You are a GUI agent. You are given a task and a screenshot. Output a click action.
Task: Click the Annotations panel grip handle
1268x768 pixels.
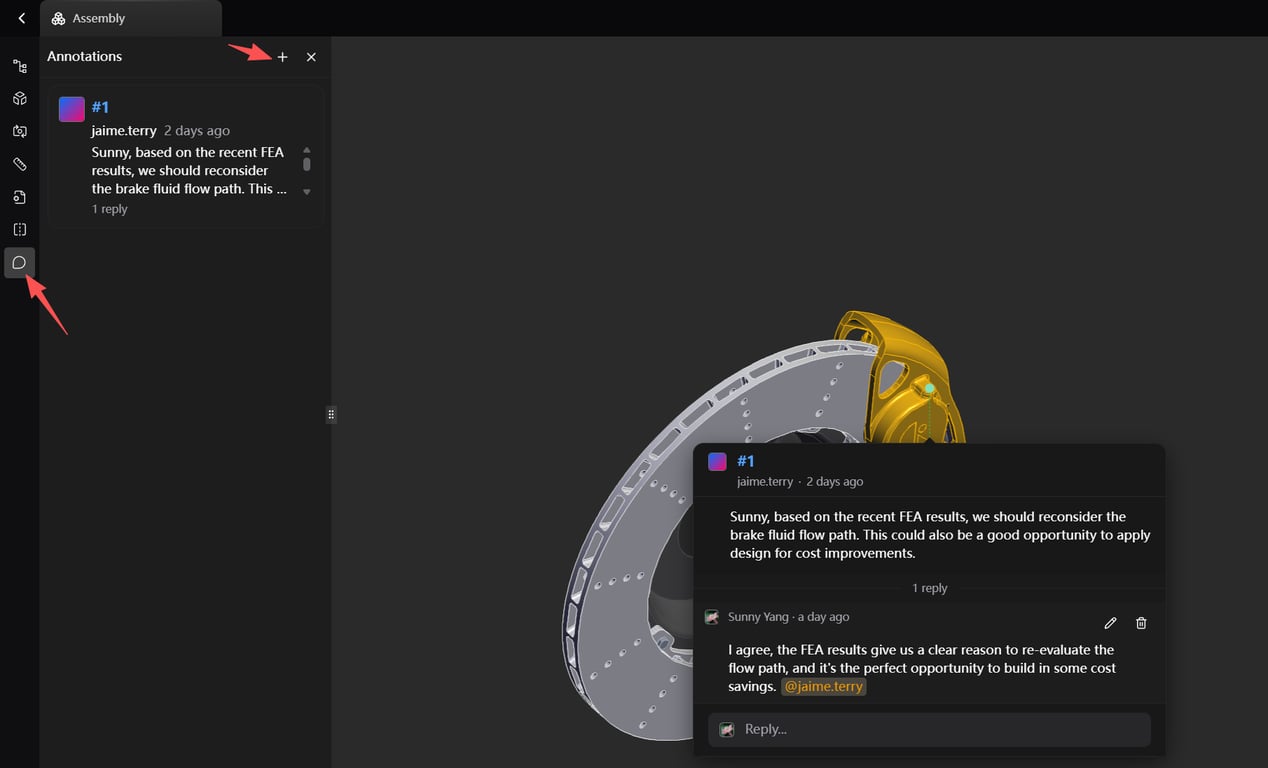[x=331, y=414]
